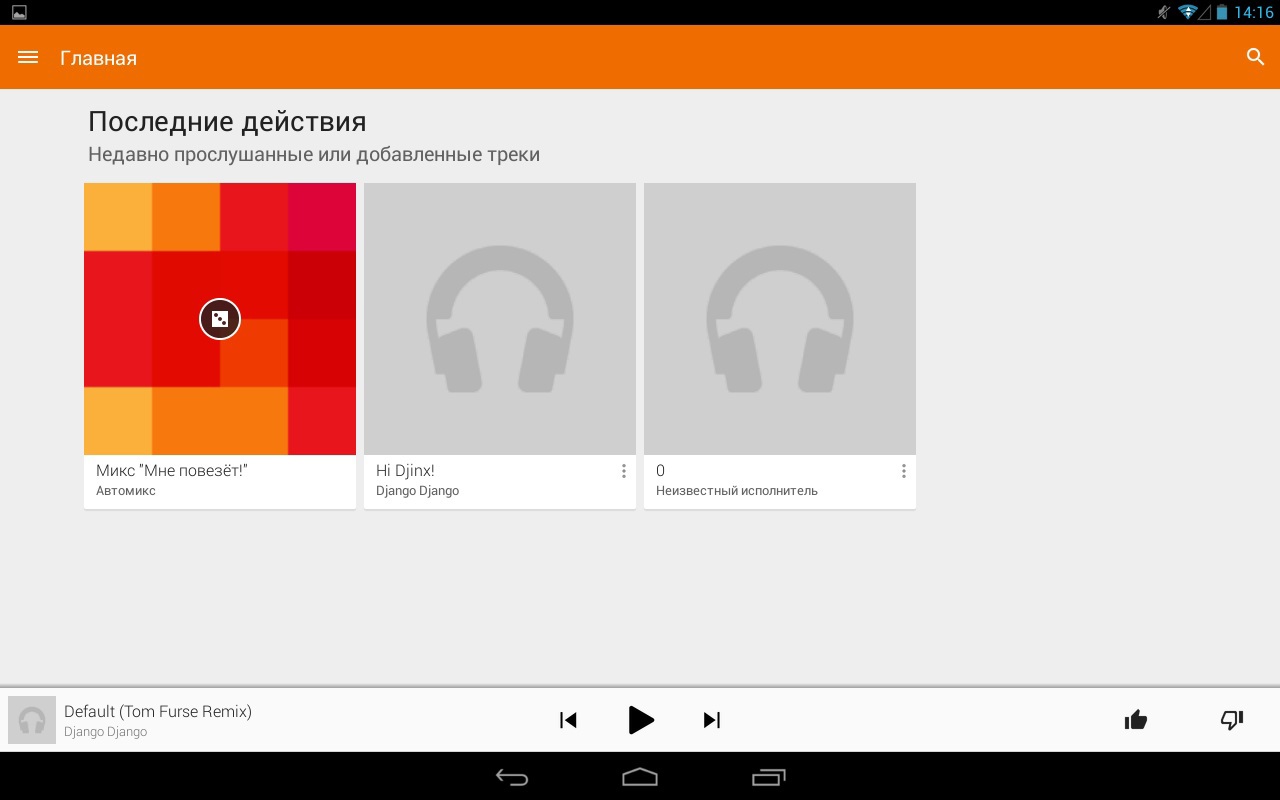Image resolution: width=1280 pixels, height=800 pixels.
Task: Open the Hi Djinx! album artwork
Action: pyautogui.click(x=500, y=319)
